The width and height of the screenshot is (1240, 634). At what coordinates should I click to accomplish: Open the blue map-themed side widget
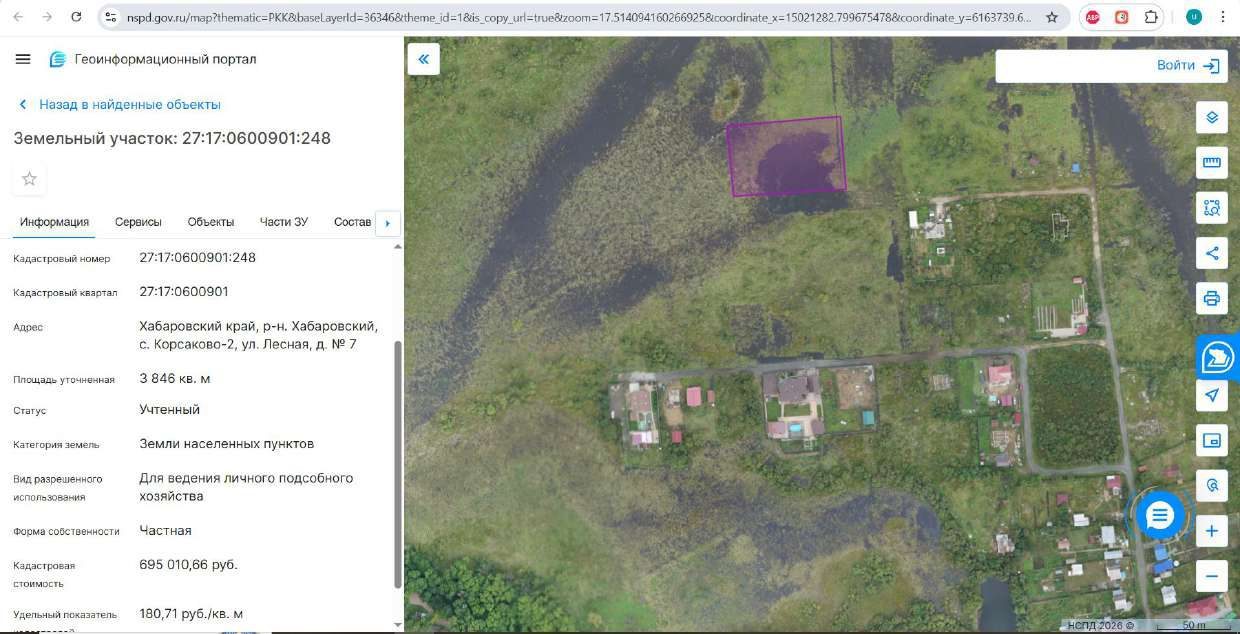(1219, 356)
